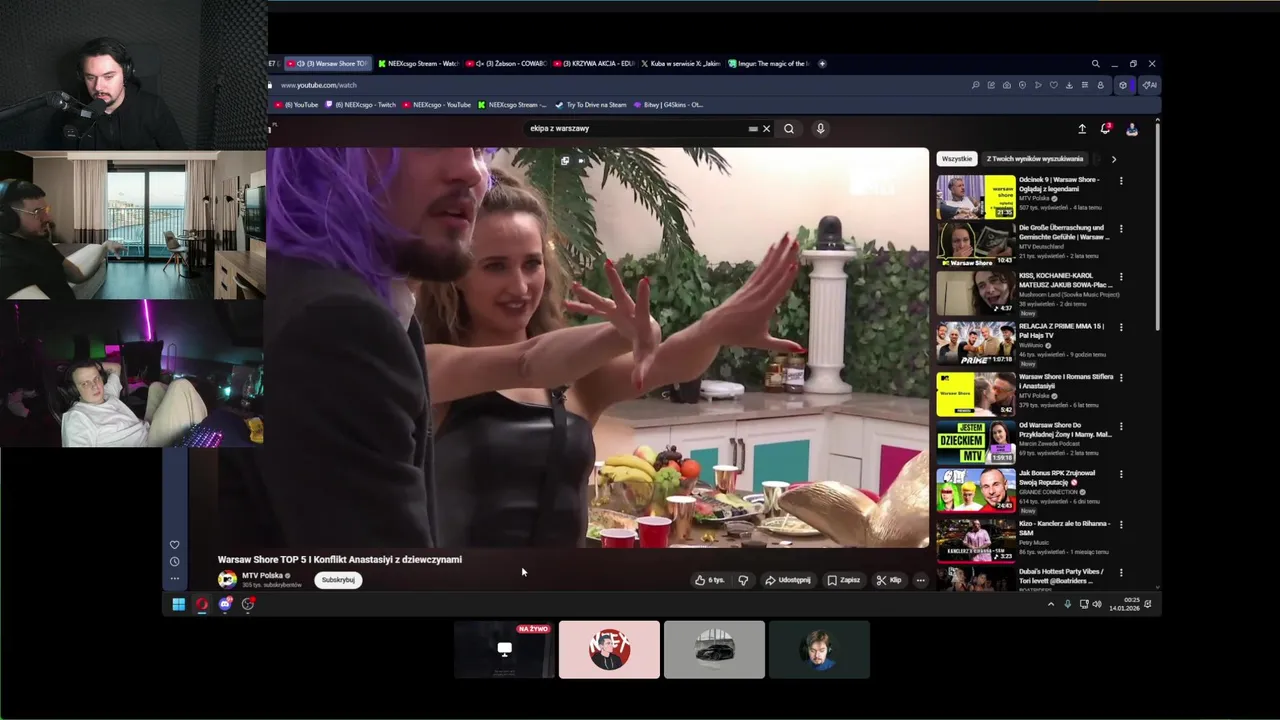Clear the search field with the X
Image resolution: width=1280 pixels, height=720 pixels.
coord(767,128)
